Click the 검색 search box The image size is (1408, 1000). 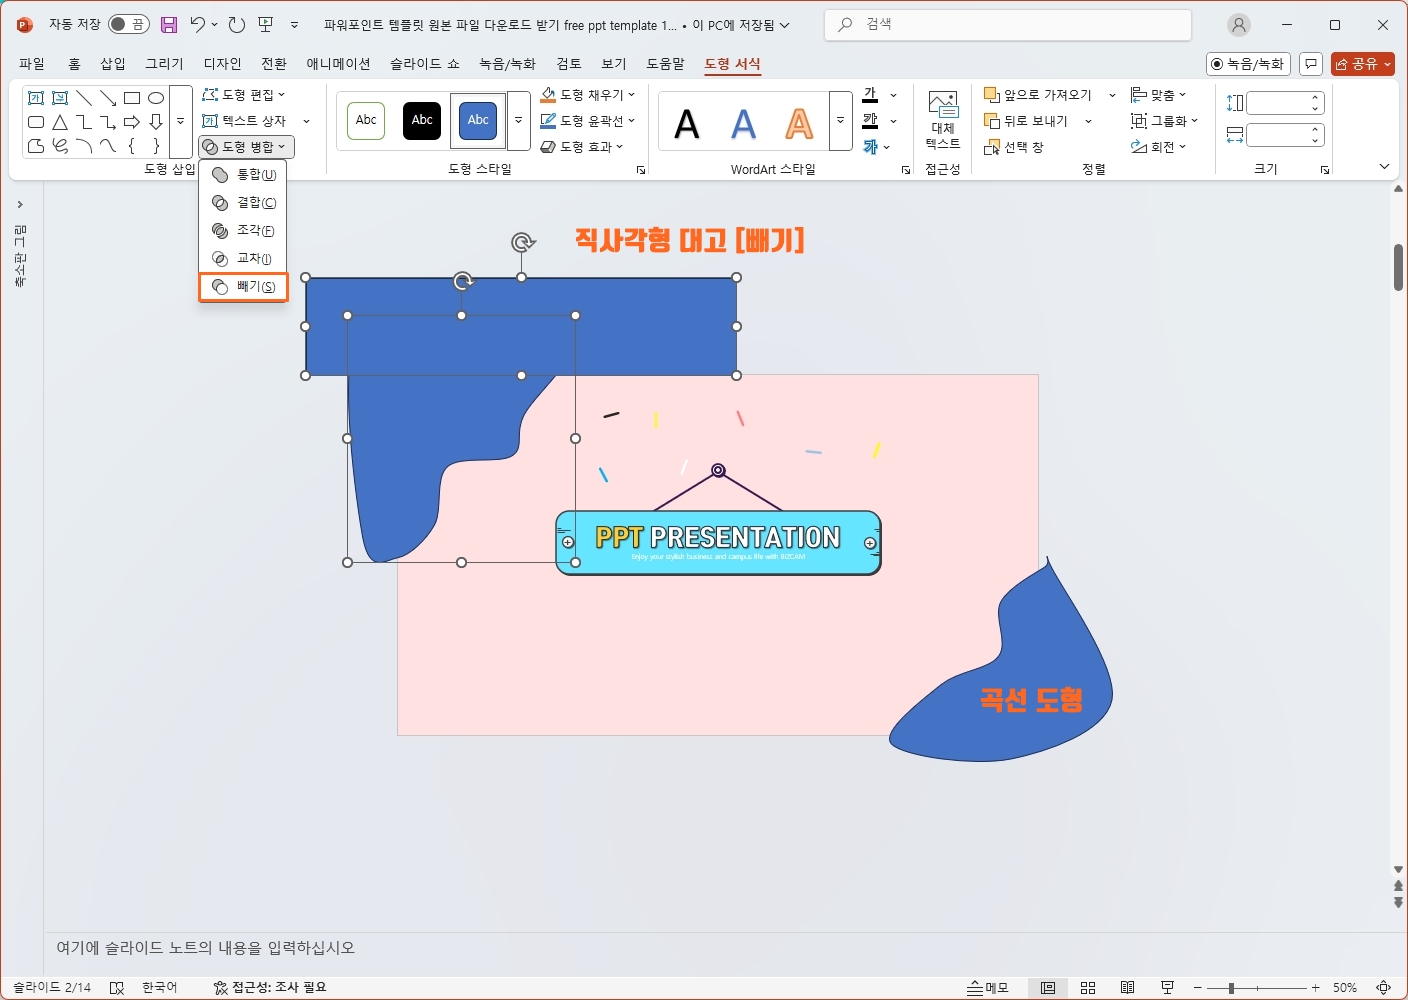coord(1008,25)
